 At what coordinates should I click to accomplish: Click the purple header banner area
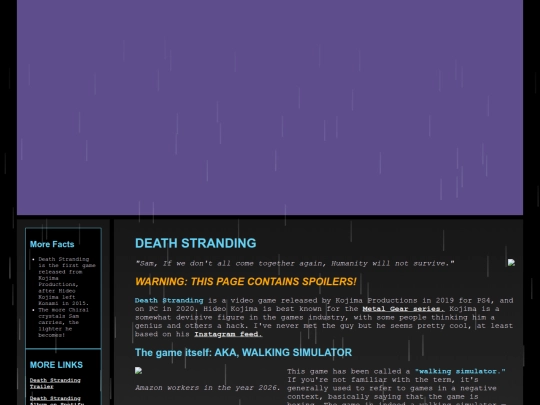(270, 107)
